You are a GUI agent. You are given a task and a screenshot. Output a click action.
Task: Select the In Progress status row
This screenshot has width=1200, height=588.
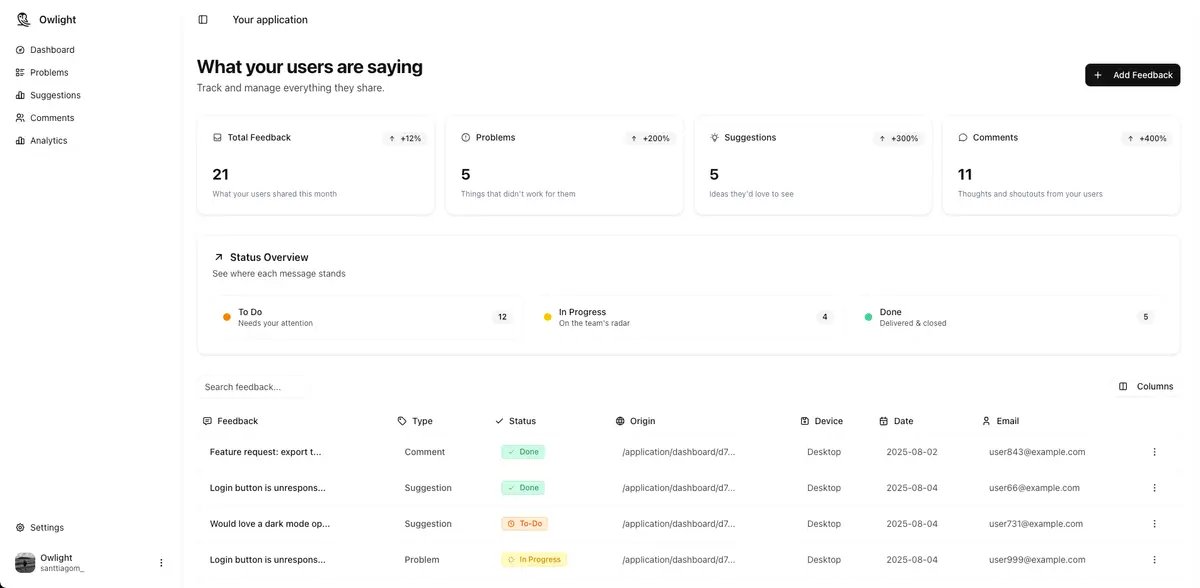[689, 317]
